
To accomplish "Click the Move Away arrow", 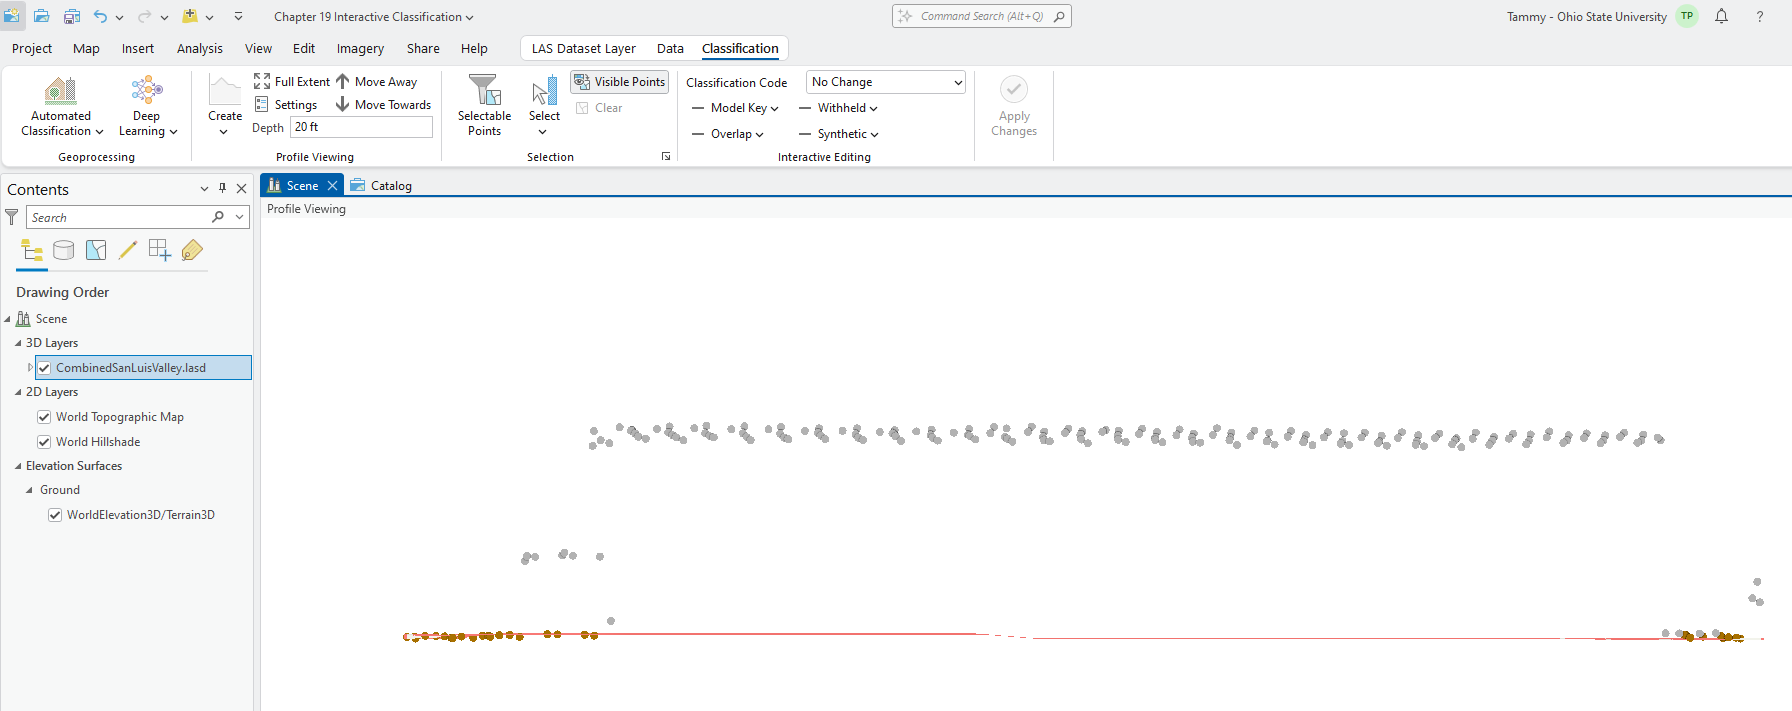I will (x=343, y=82).
